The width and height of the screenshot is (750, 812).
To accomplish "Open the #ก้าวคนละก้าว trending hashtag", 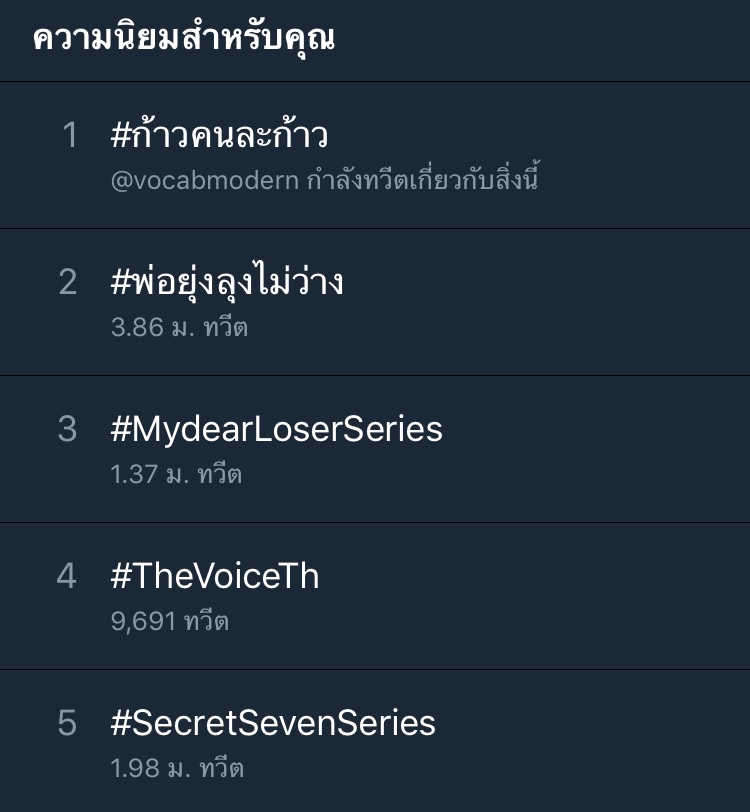I will point(219,136).
